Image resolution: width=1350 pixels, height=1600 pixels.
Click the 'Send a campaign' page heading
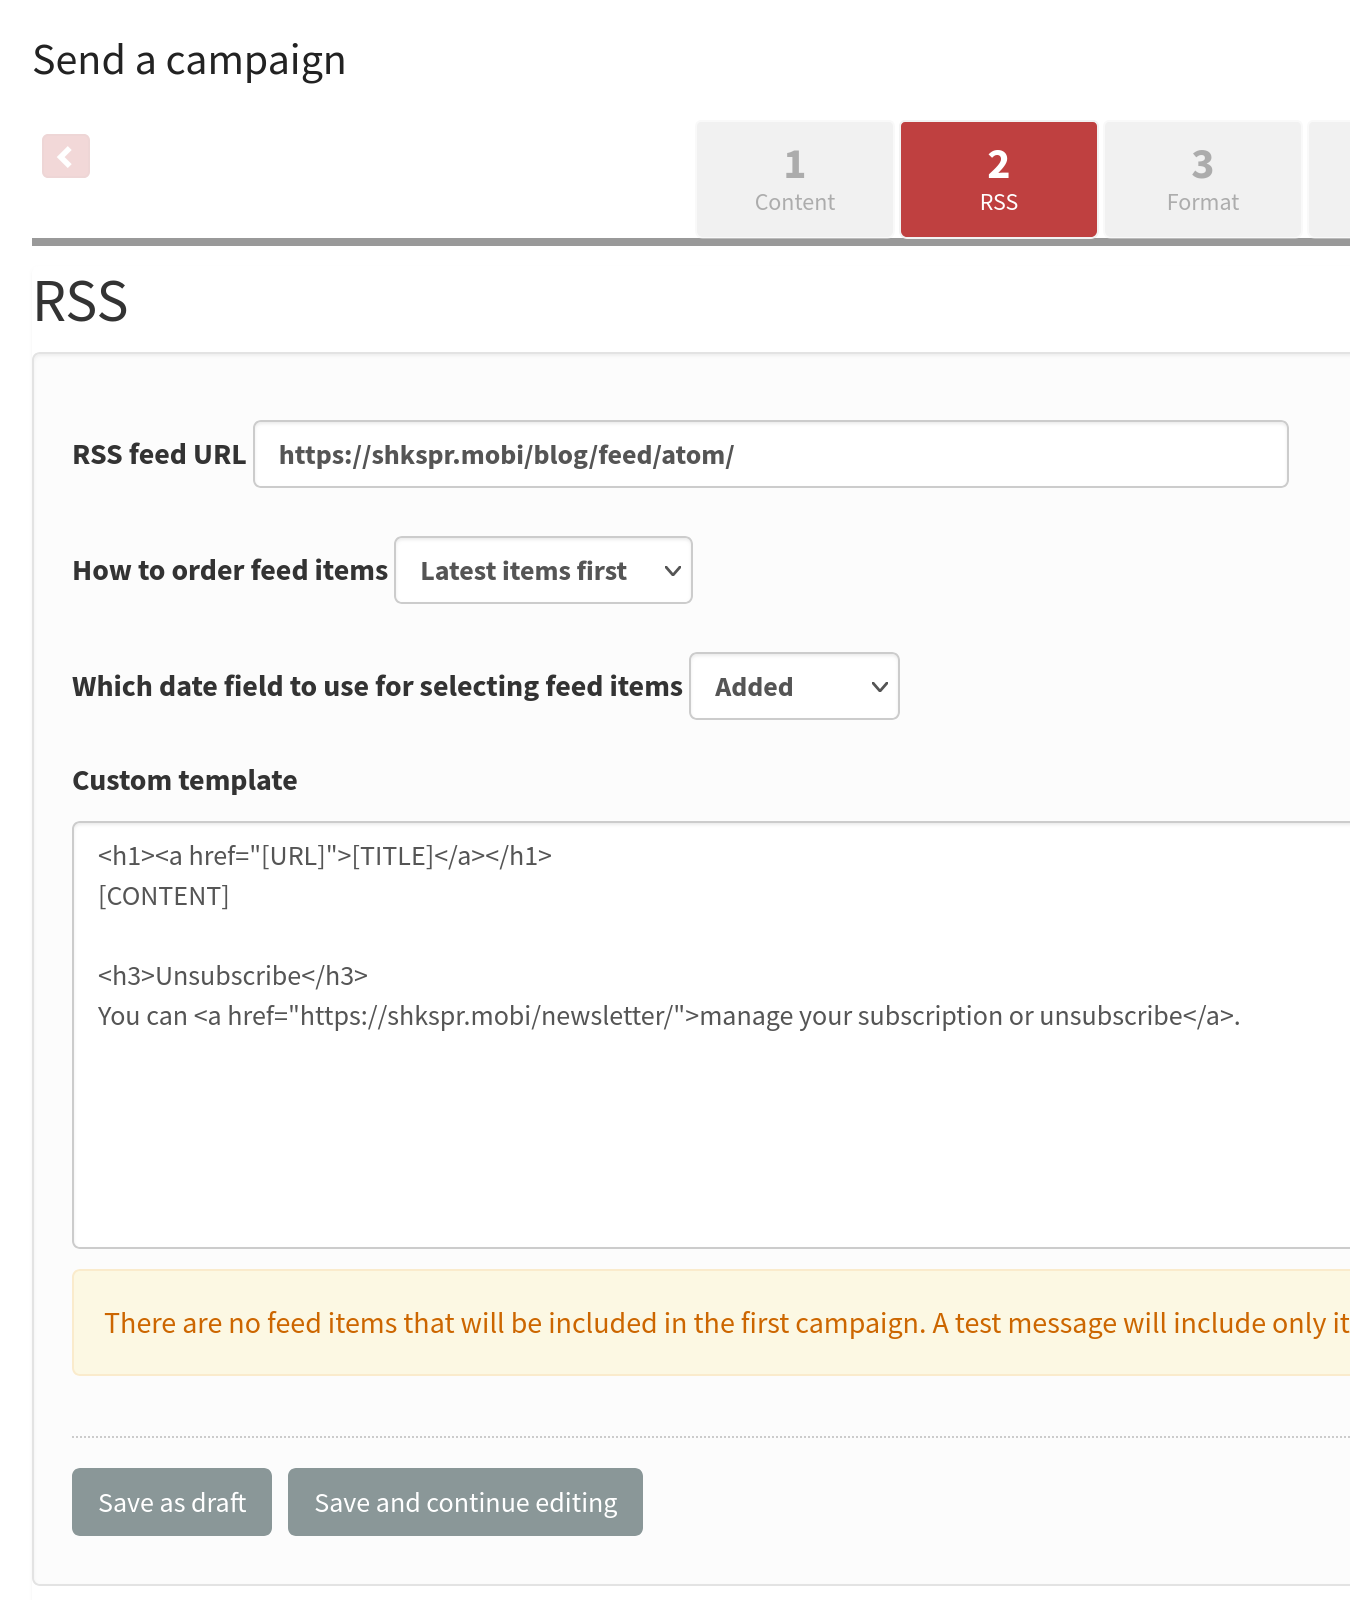pyautogui.click(x=189, y=61)
